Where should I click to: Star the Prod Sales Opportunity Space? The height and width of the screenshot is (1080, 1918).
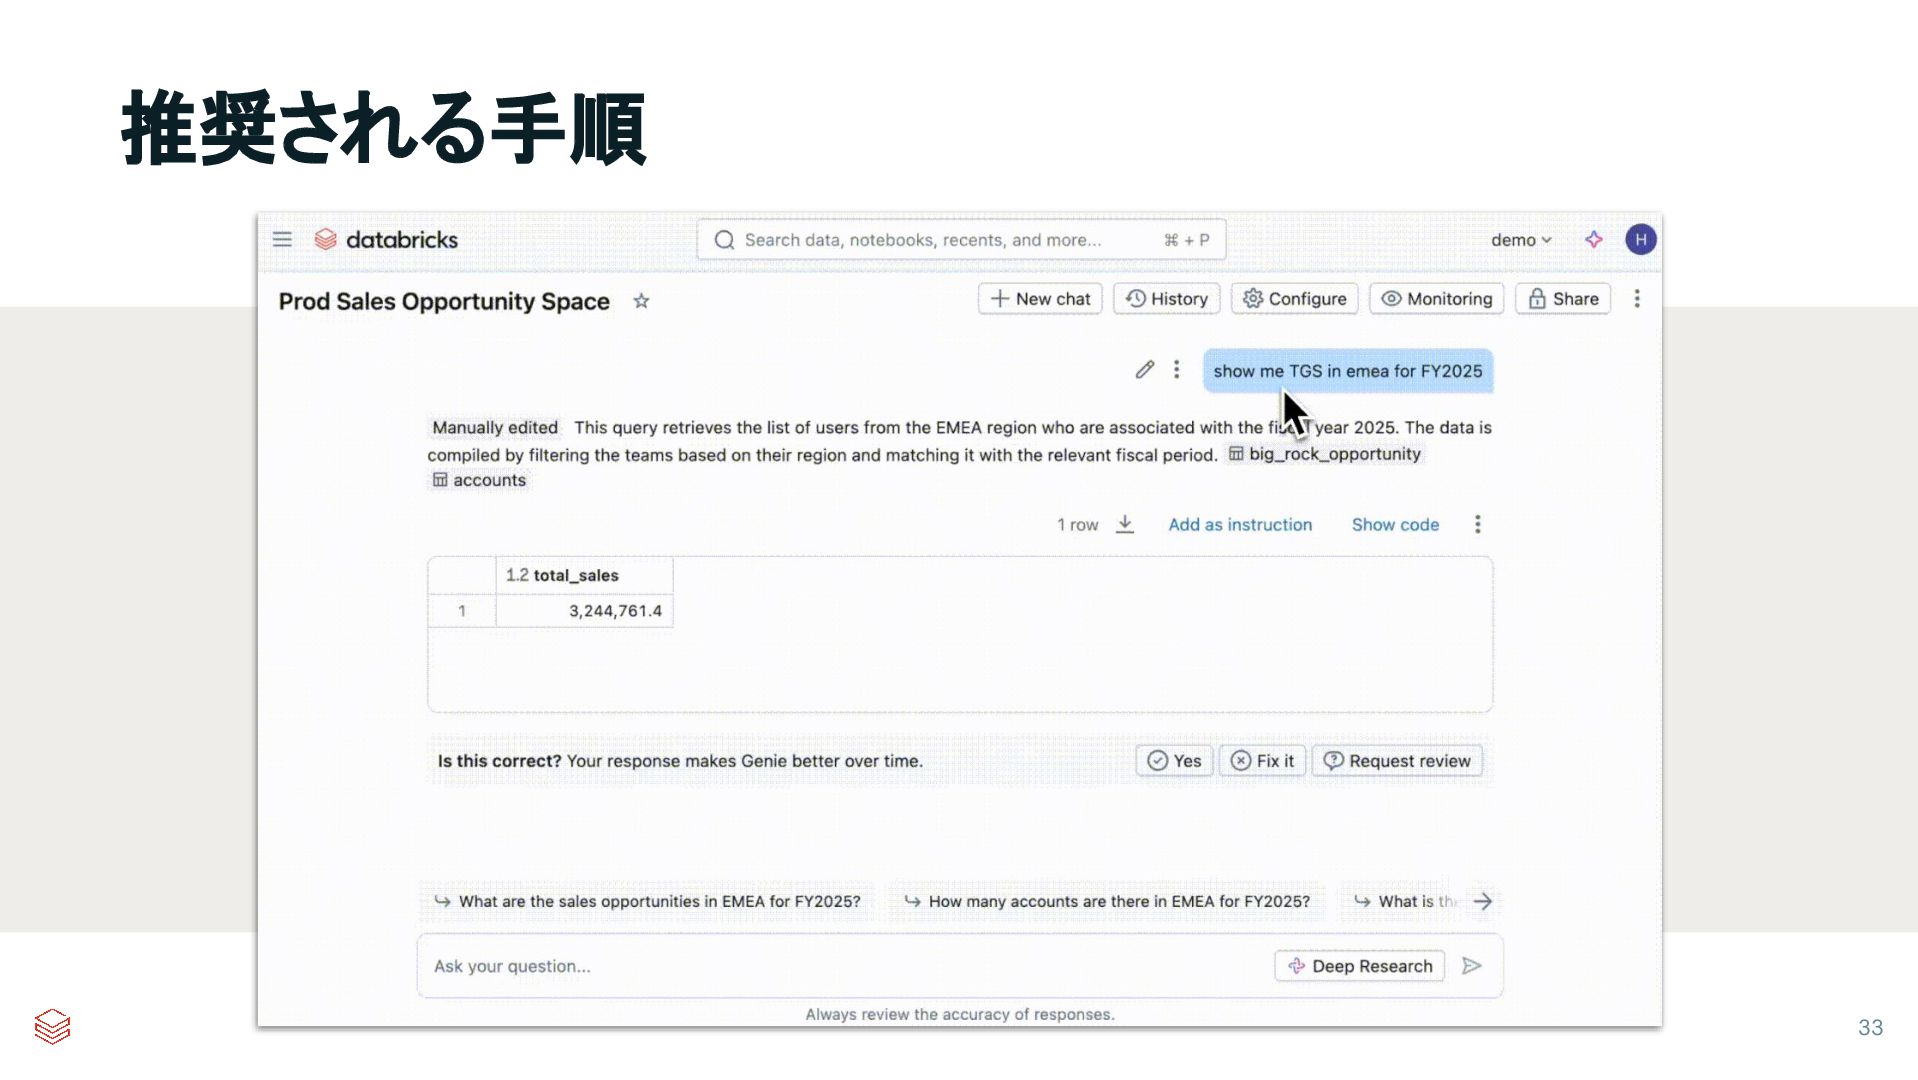tap(641, 301)
